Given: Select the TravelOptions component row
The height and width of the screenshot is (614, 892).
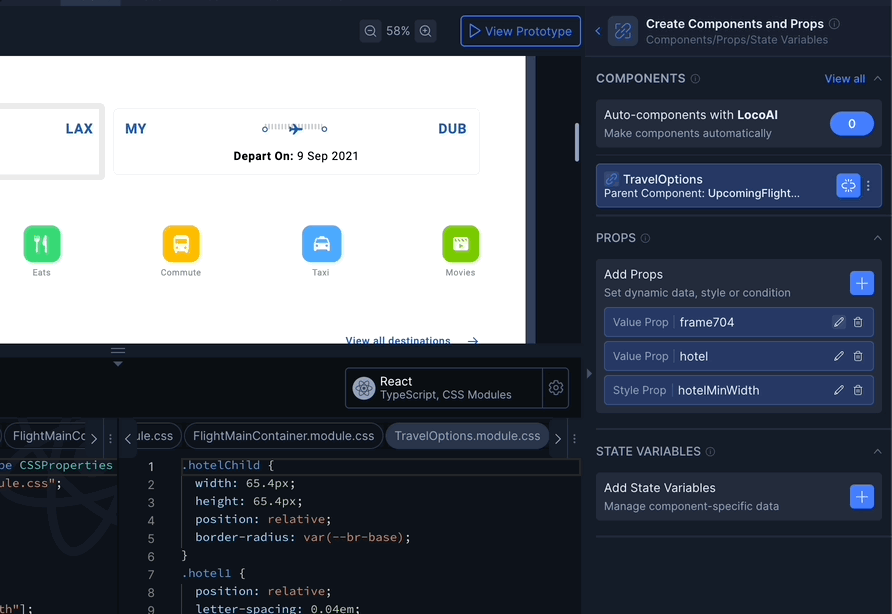Looking at the screenshot, I should pos(738,186).
